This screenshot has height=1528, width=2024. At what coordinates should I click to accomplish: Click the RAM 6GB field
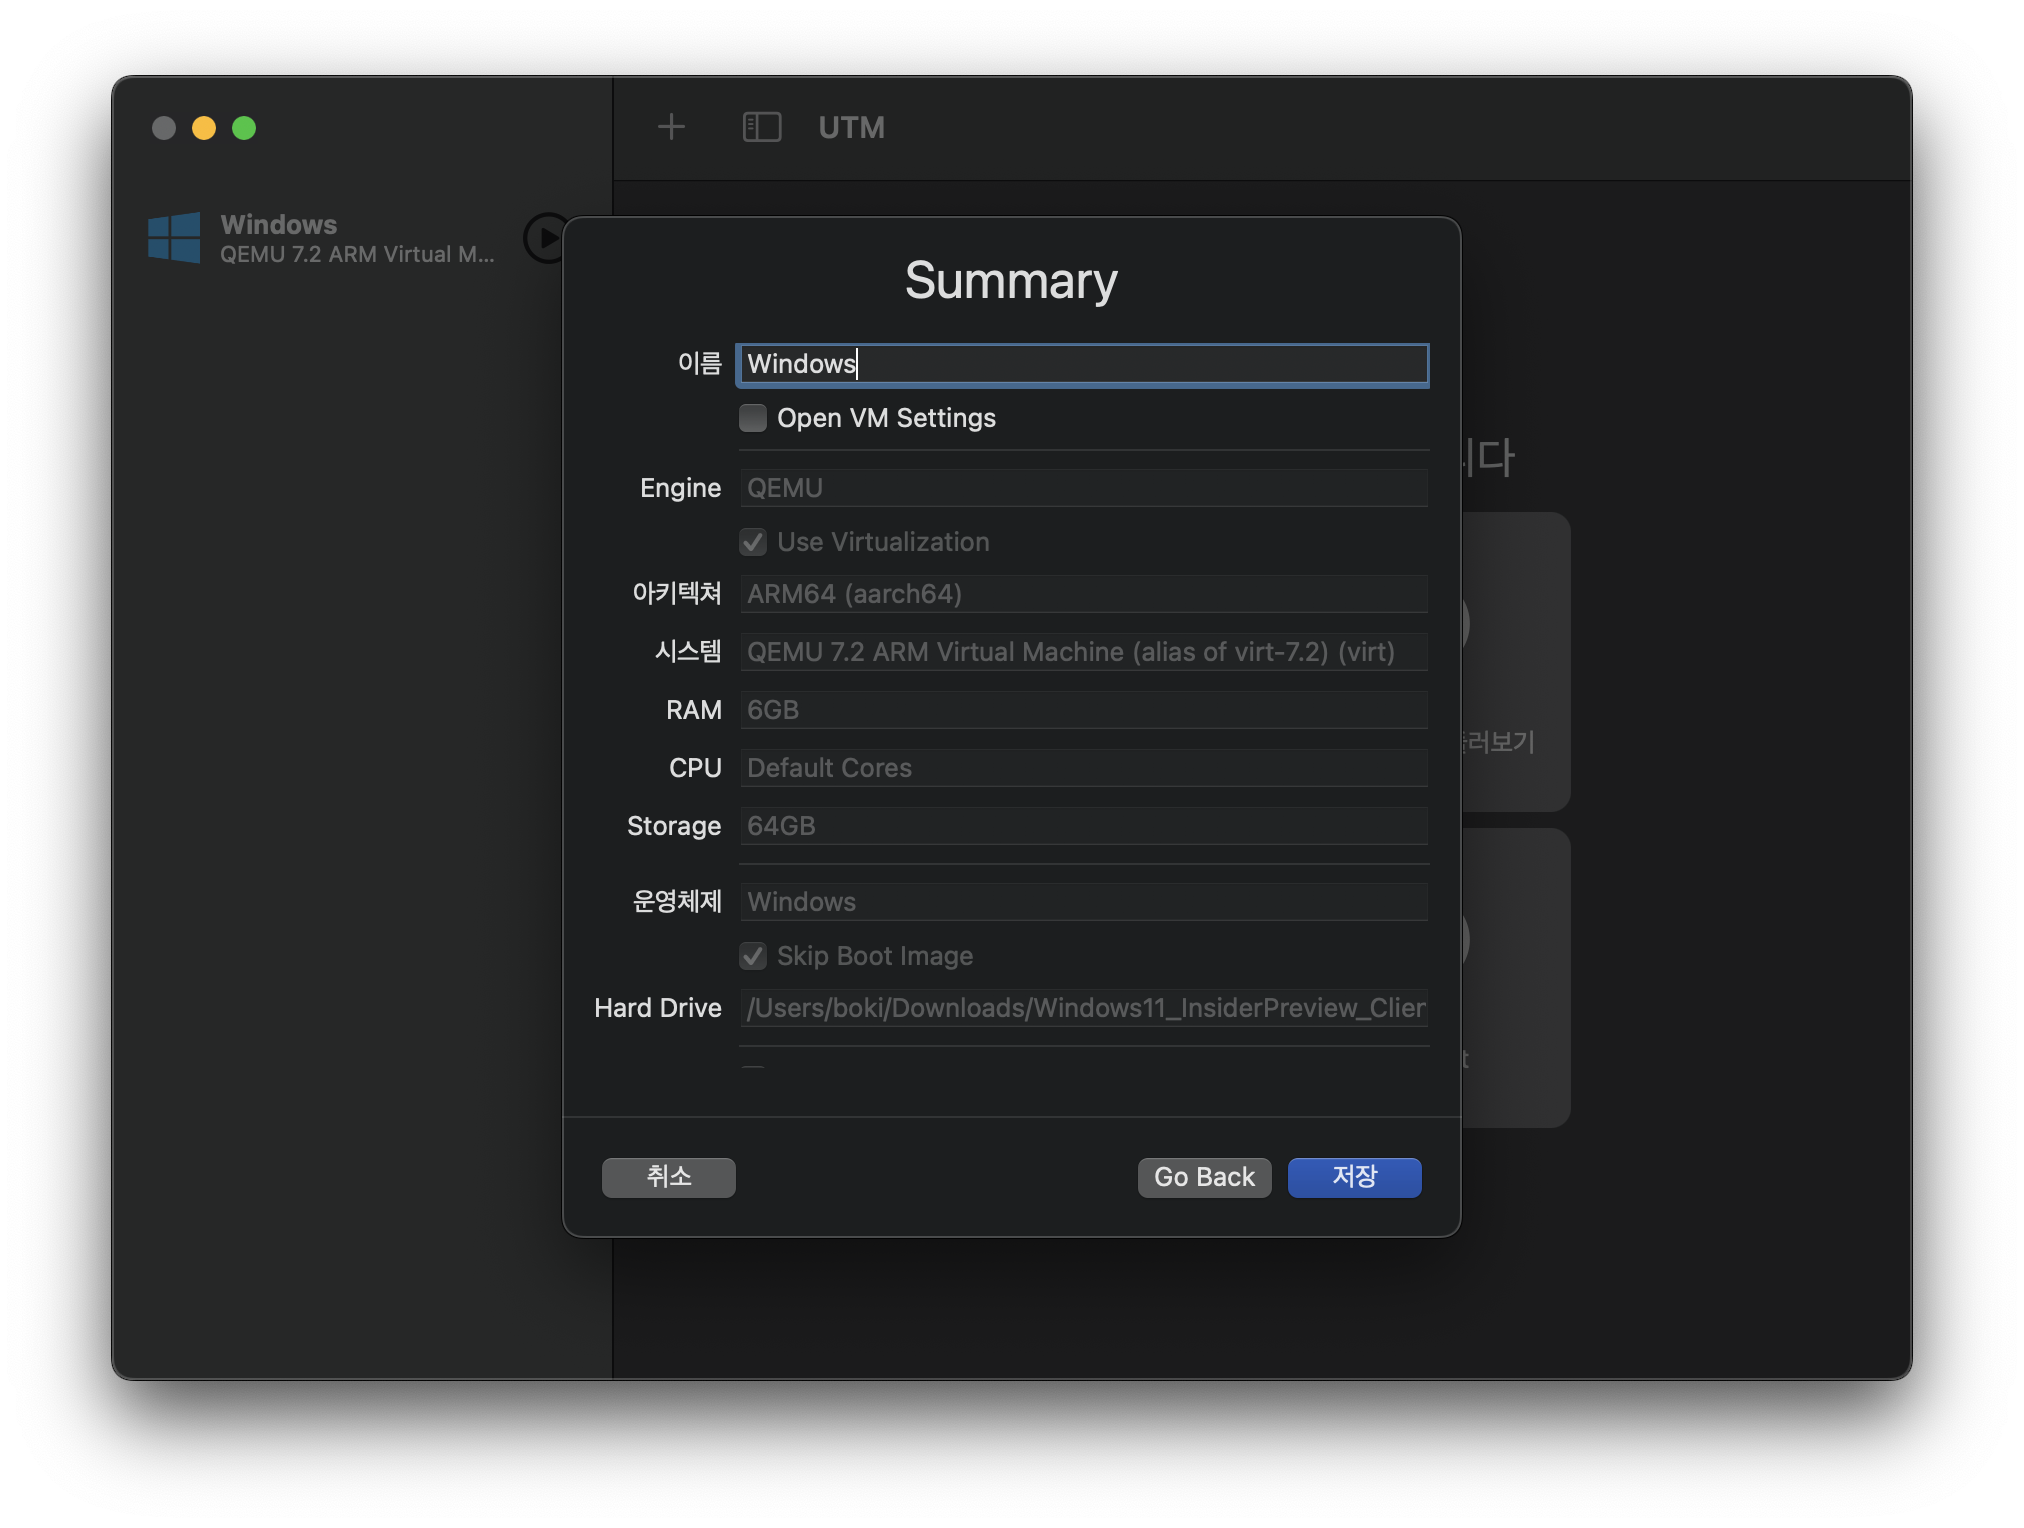point(1082,710)
